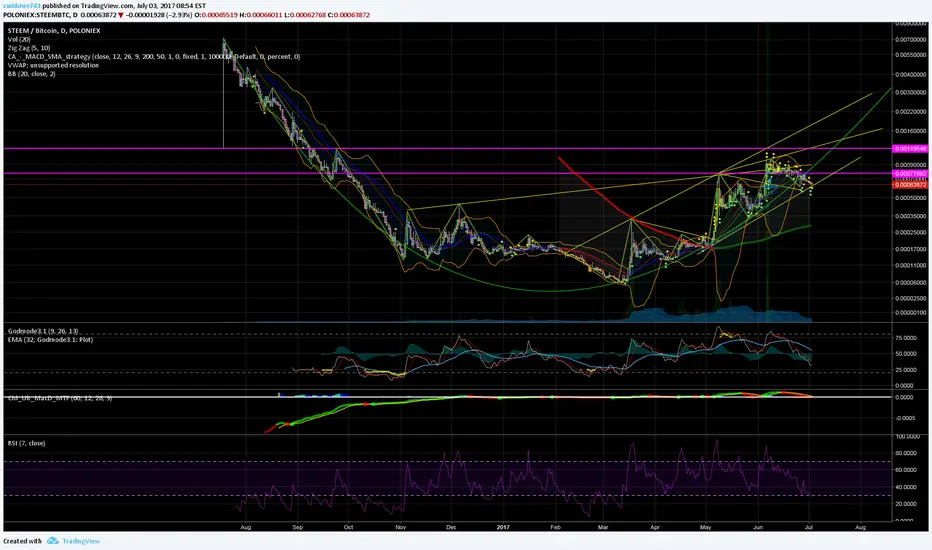
Task: Click the 0.00025000 price axis label
Action: click(x=911, y=232)
